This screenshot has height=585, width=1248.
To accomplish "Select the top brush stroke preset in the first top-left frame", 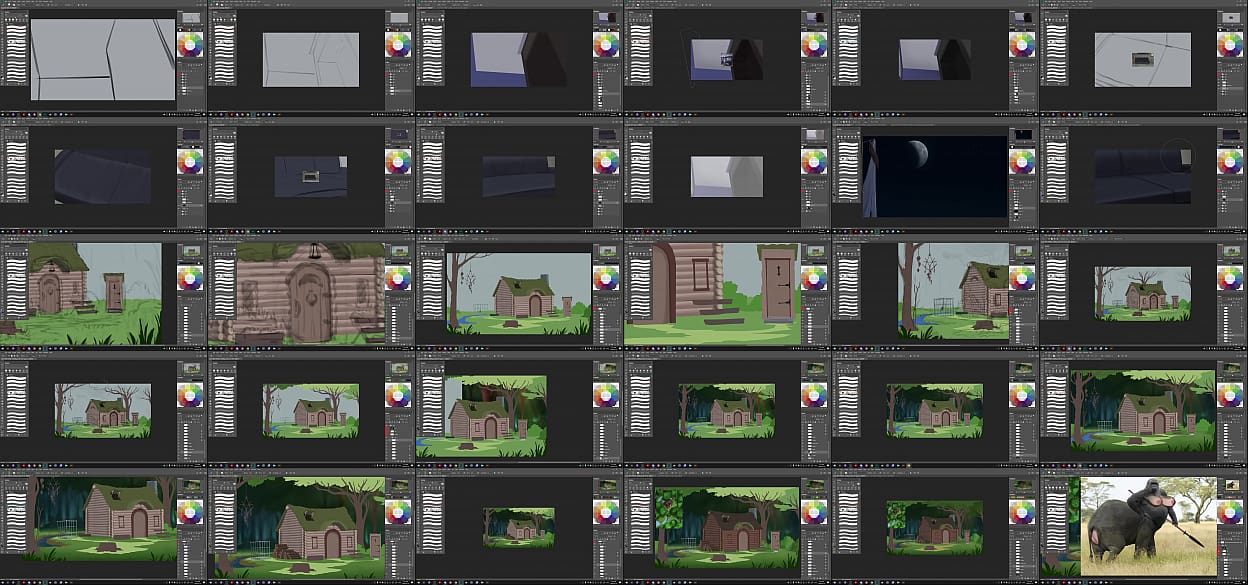I will (16, 27).
